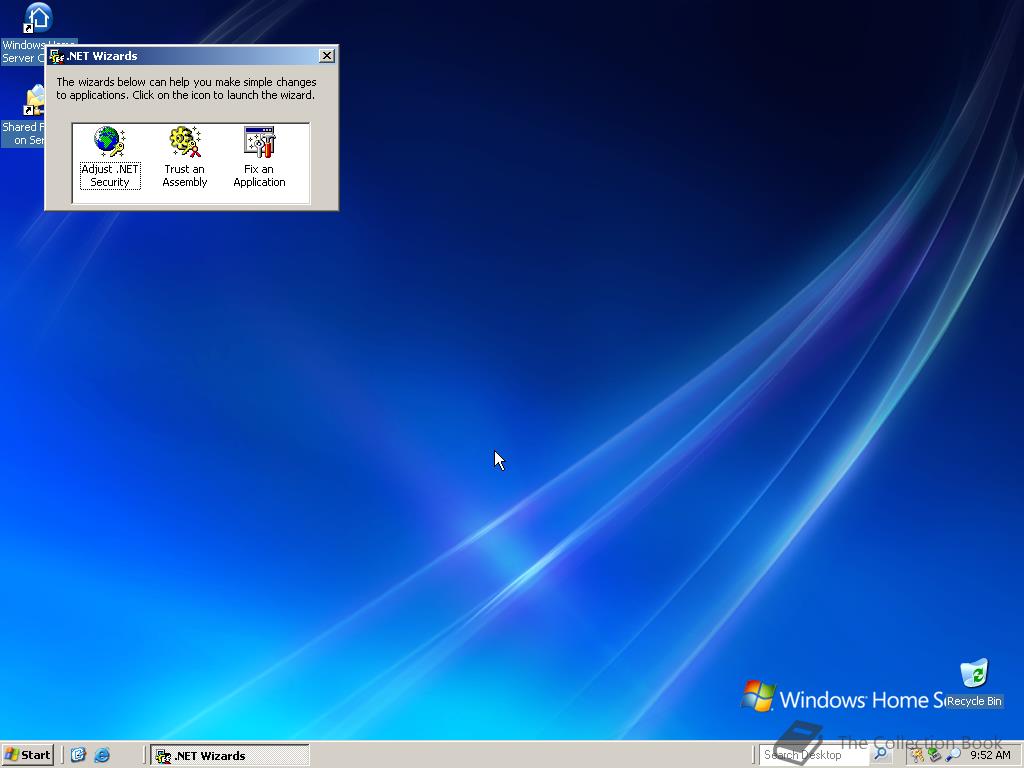This screenshot has height=768, width=1024.
Task: Select the Windows Home Server Console shortcut
Action: pos(38,33)
